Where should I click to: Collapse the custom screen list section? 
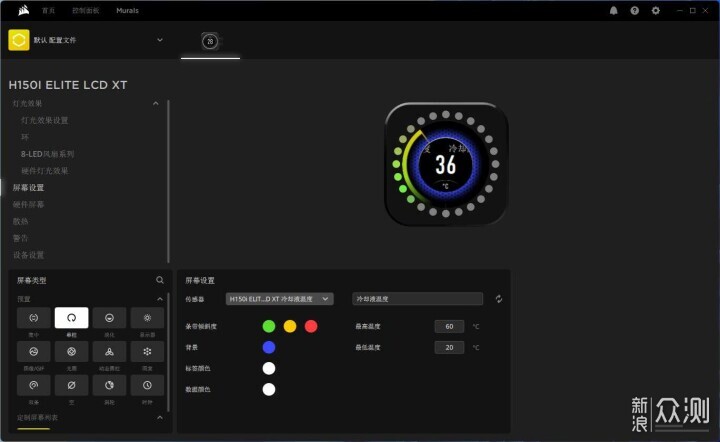pos(160,418)
